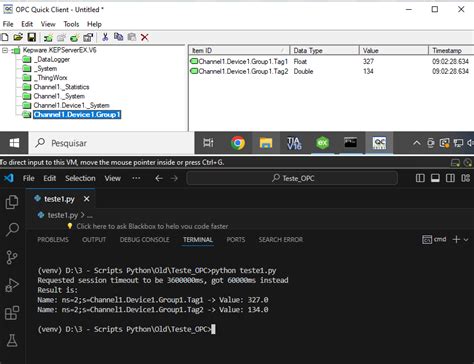Select the Channel1.Device1.Group1 group
This screenshot has height=364, width=474.
[x=77, y=114]
